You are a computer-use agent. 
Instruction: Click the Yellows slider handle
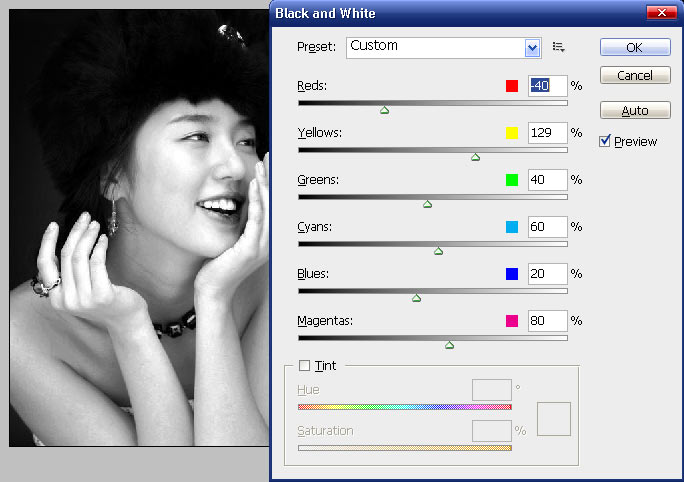(x=475, y=157)
